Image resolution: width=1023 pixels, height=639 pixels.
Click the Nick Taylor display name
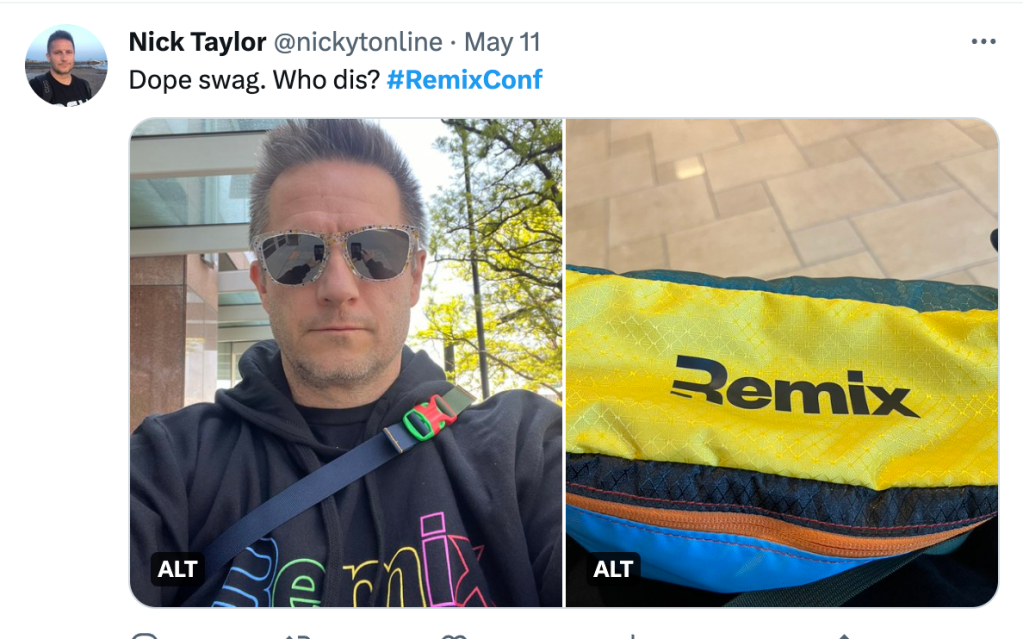tap(197, 42)
